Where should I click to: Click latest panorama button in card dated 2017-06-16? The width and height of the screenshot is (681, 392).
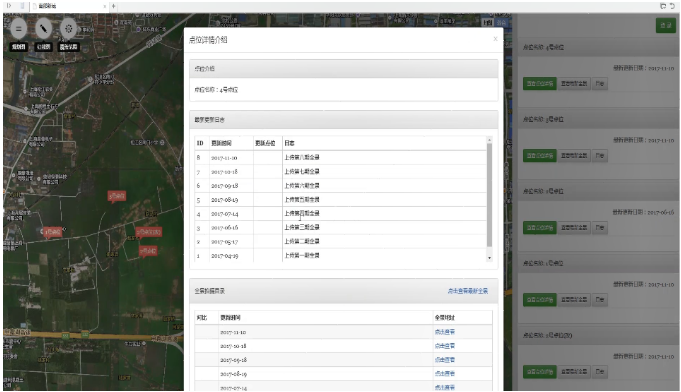[x=574, y=227]
